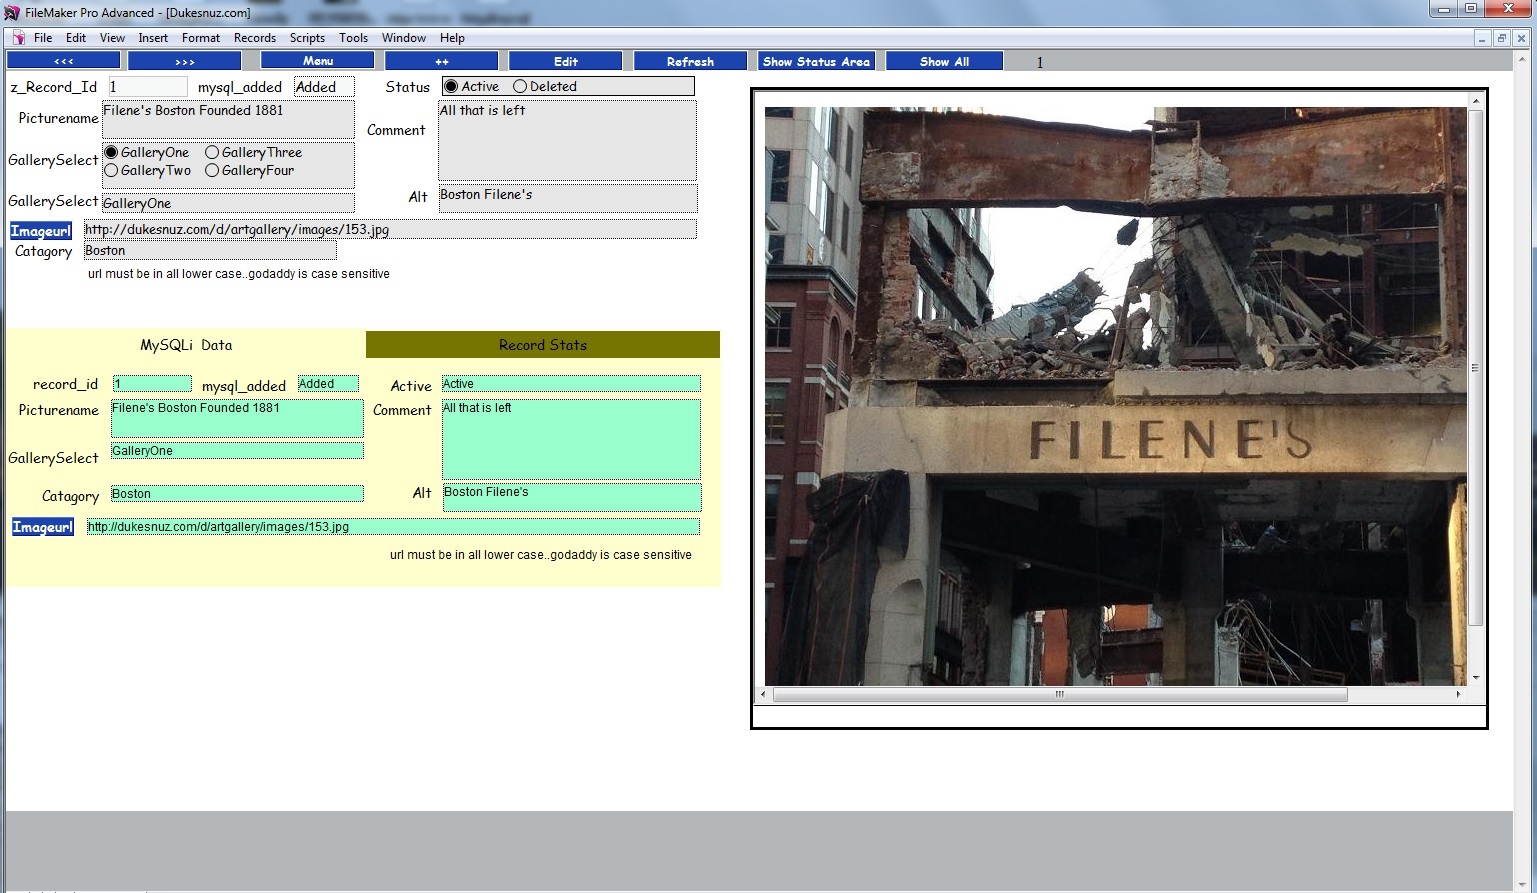Click the ++ add record button
The image size is (1537, 893).
[x=441, y=62]
